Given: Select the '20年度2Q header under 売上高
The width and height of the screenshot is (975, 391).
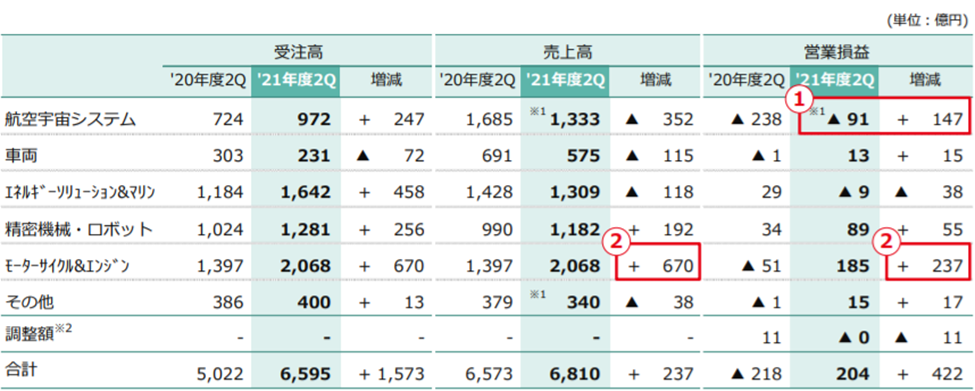Looking at the screenshot, I should [x=477, y=80].
